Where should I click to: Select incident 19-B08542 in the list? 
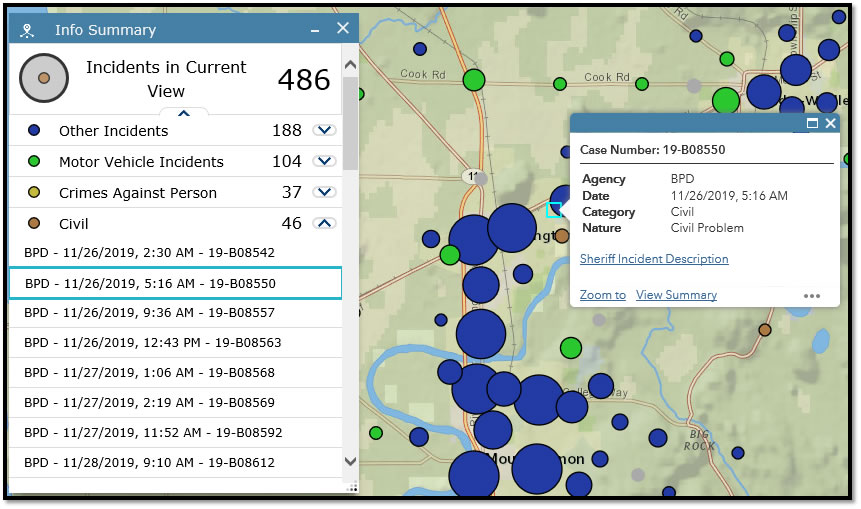(175, 253)
